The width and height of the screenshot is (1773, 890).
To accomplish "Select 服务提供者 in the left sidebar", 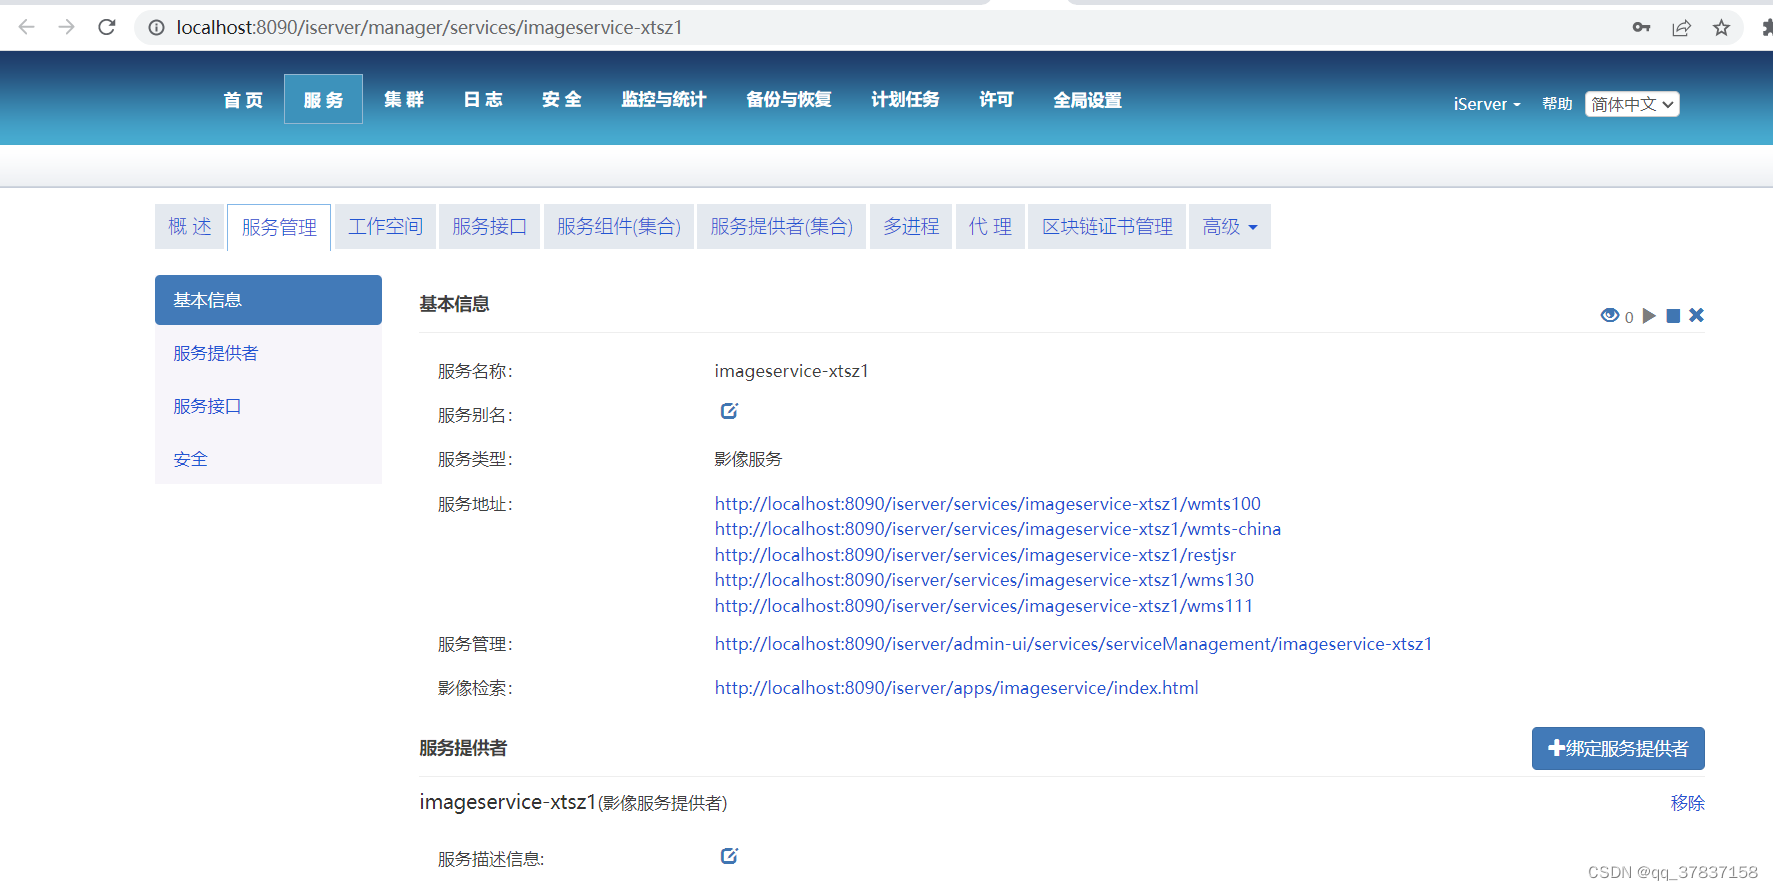I will (268, 353).
